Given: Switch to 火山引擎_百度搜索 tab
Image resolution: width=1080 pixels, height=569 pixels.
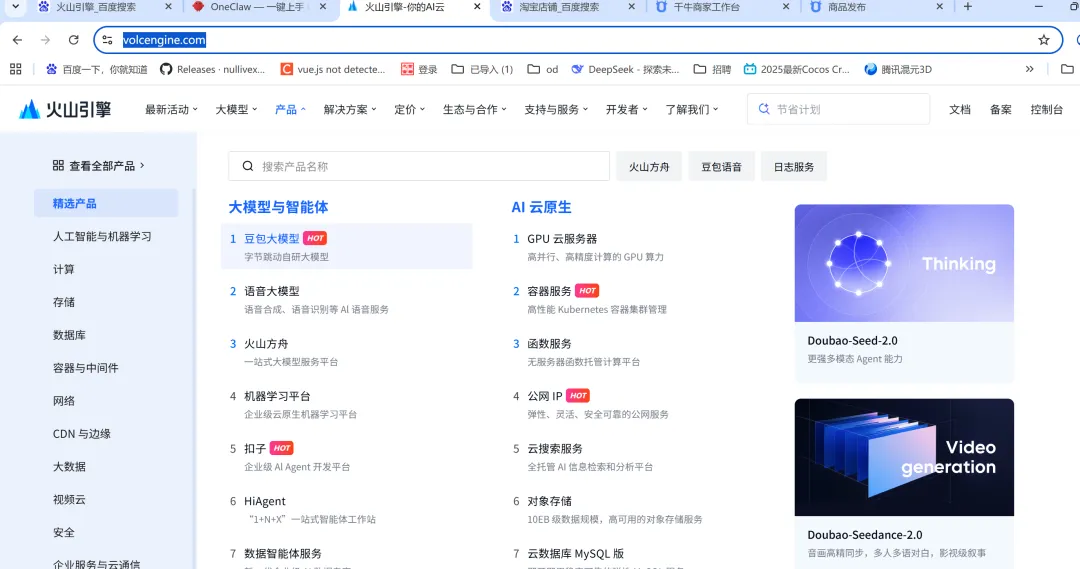Looking at the screenshot, I should pyautogui.click(x=96, y=7).
